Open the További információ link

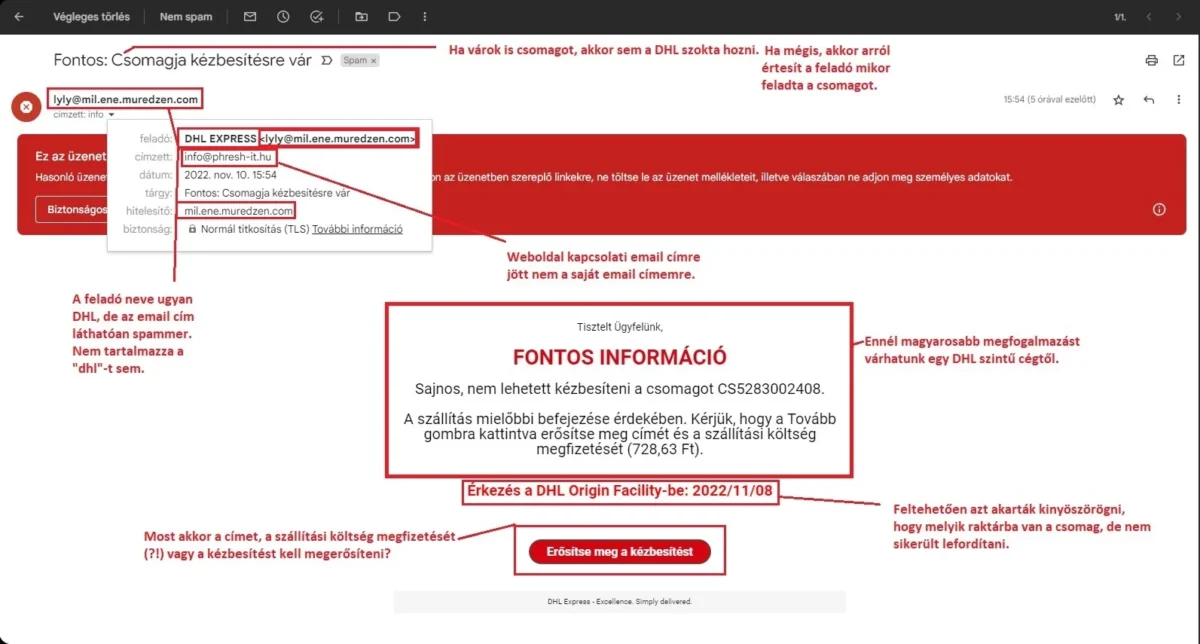click(x=357, y=229)
